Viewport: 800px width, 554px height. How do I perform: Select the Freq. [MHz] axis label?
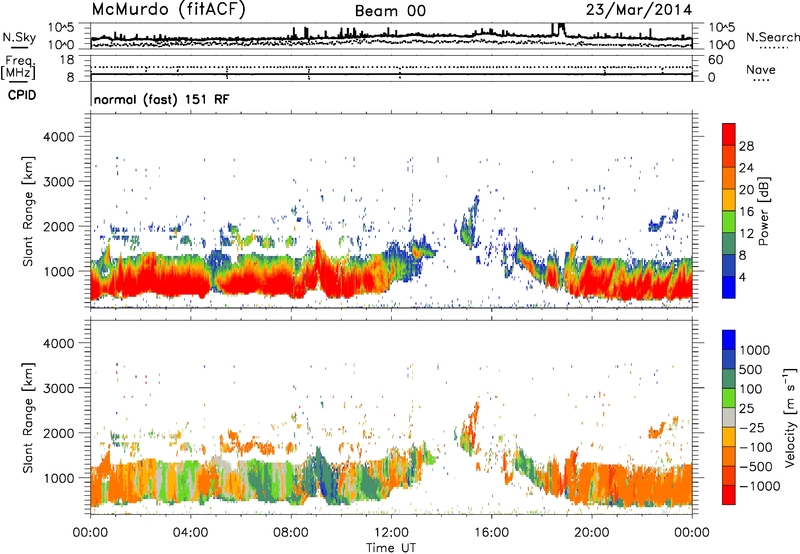pyautogui.click(x=19, y=68)
